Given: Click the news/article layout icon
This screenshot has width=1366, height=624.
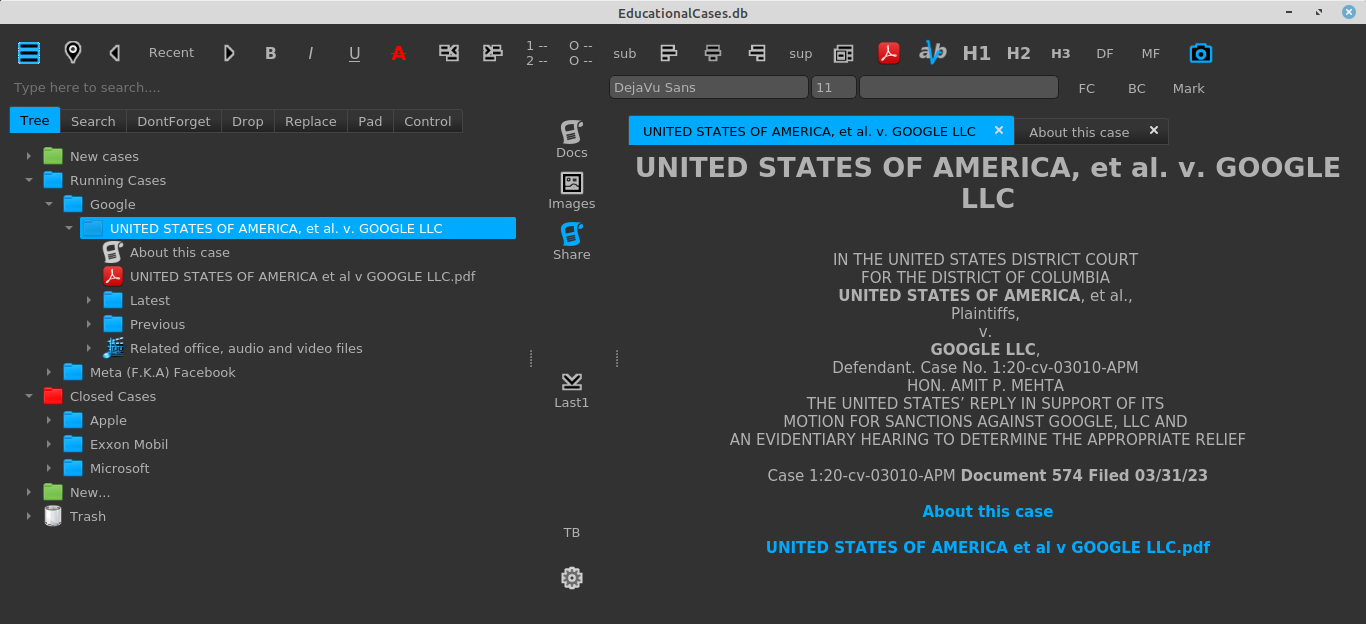Looking at the screenshot, I should 844,53.
